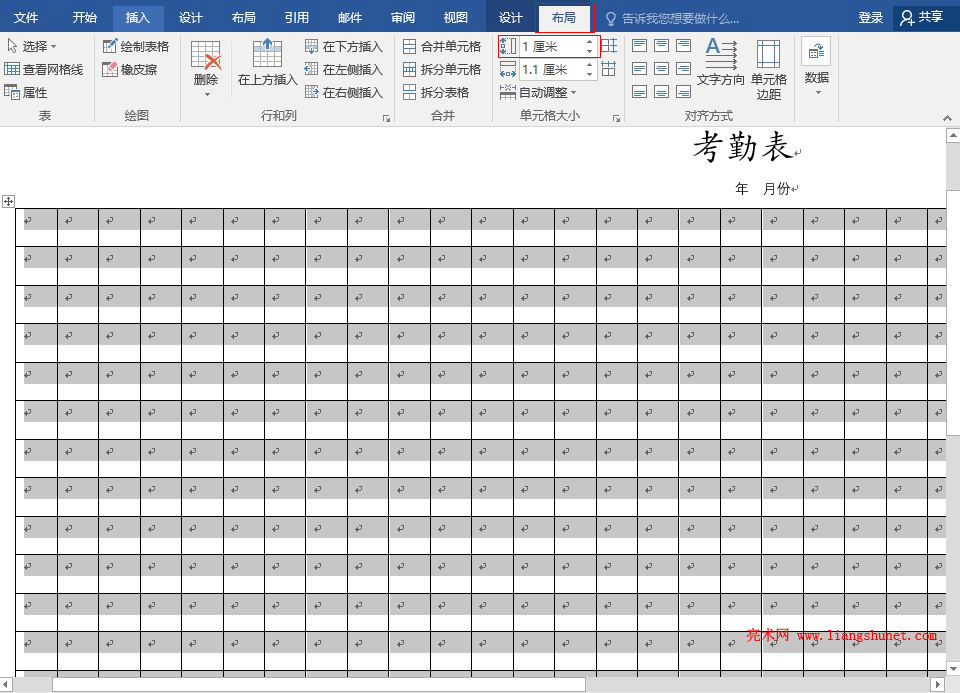Toggle 查看网格线 view gridlines
960x693 pixels.
(x=43, y=69)
